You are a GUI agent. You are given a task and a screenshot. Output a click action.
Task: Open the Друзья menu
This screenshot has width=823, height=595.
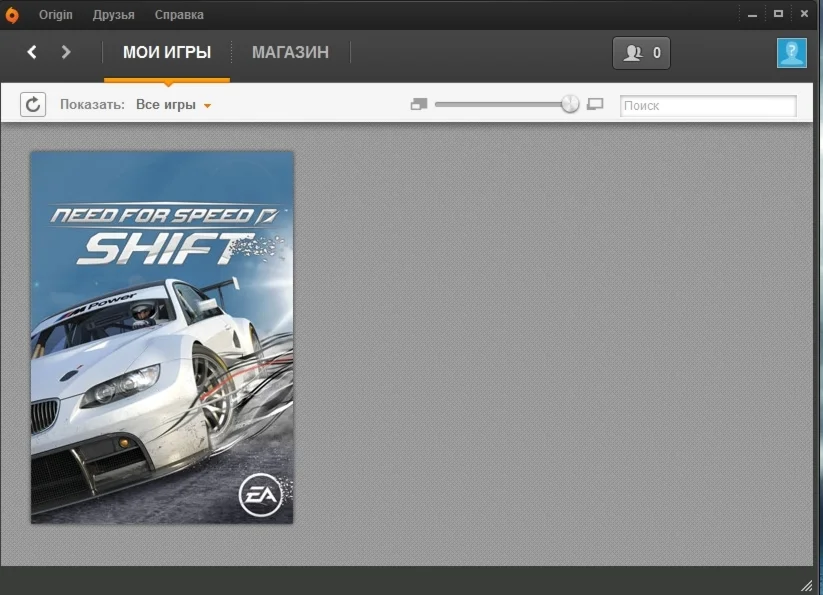tap(113, 14)
